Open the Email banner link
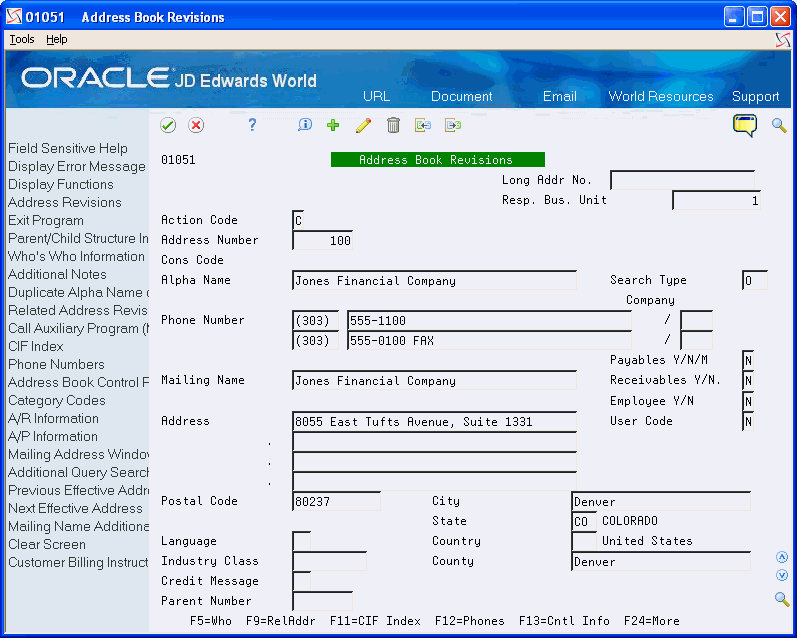 (x=560, y=97)
